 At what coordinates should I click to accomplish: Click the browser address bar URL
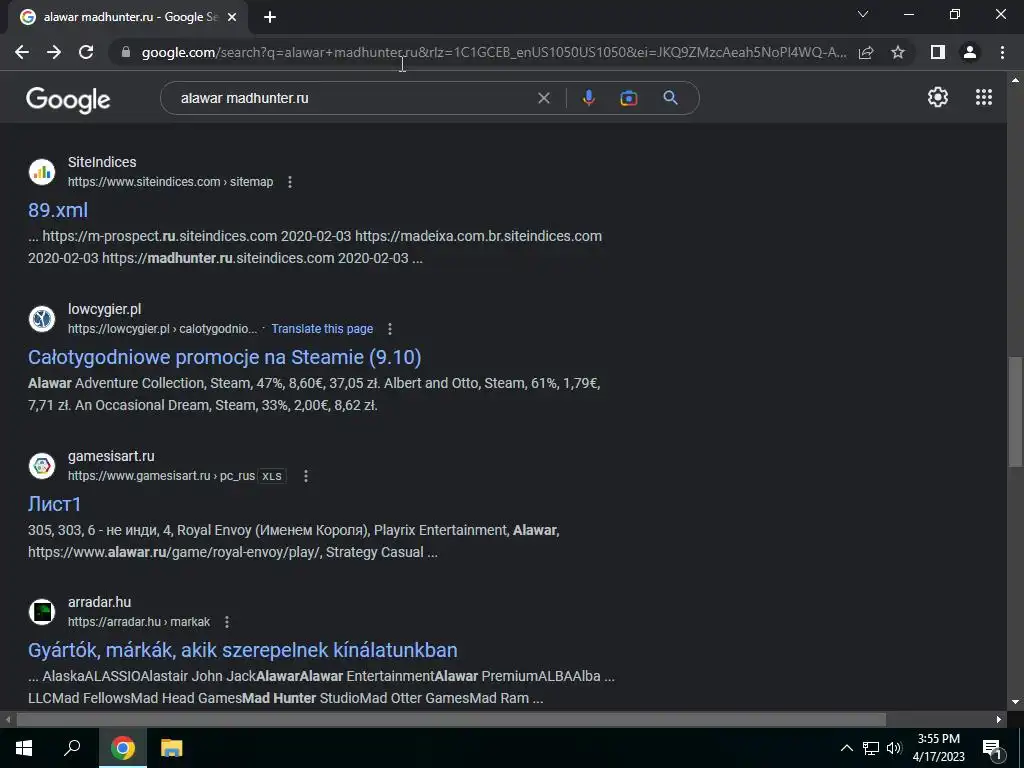pyautogui.click(x=494, y=52)
